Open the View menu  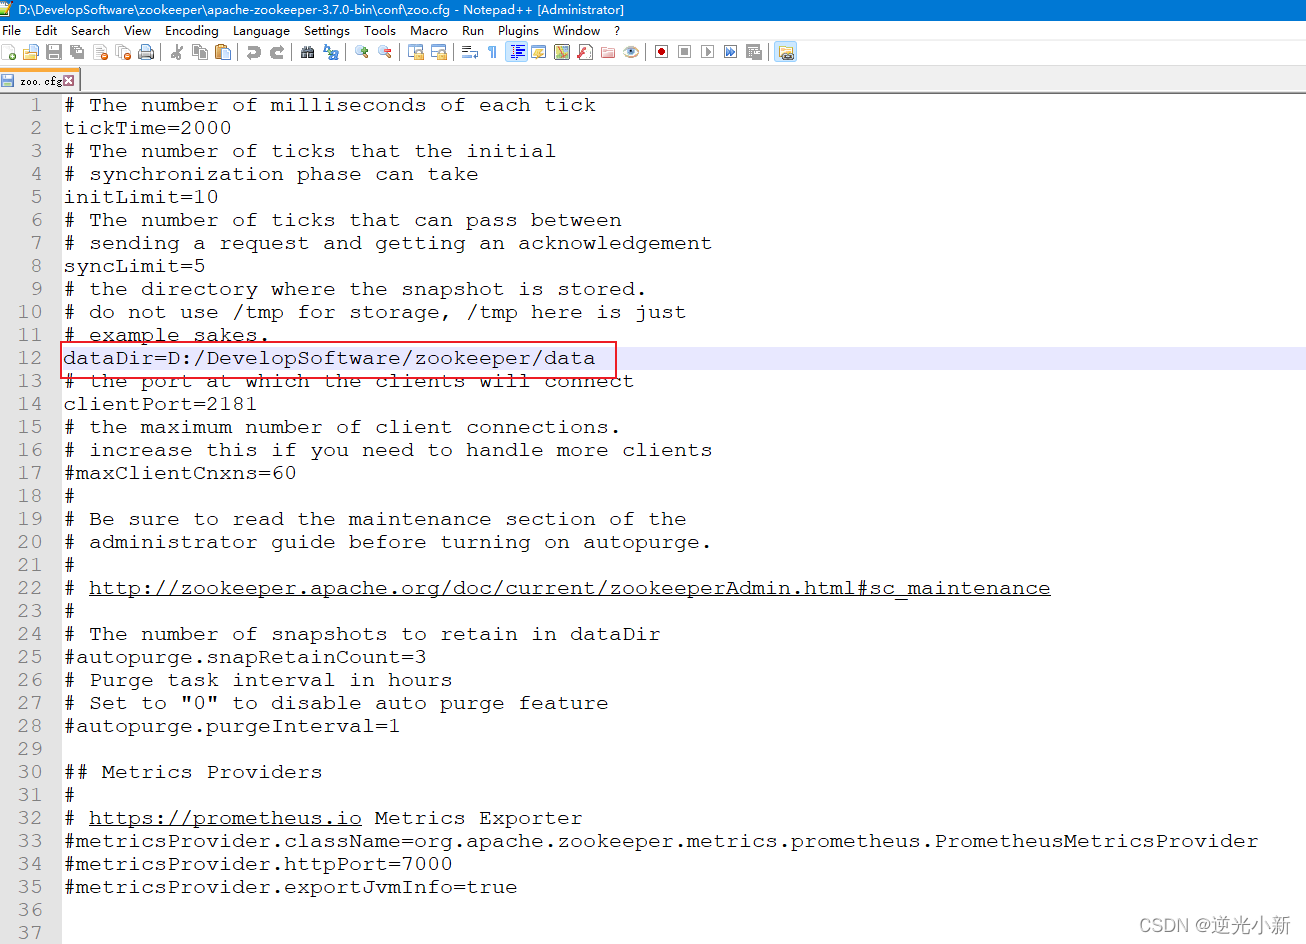tap(137, 30)
